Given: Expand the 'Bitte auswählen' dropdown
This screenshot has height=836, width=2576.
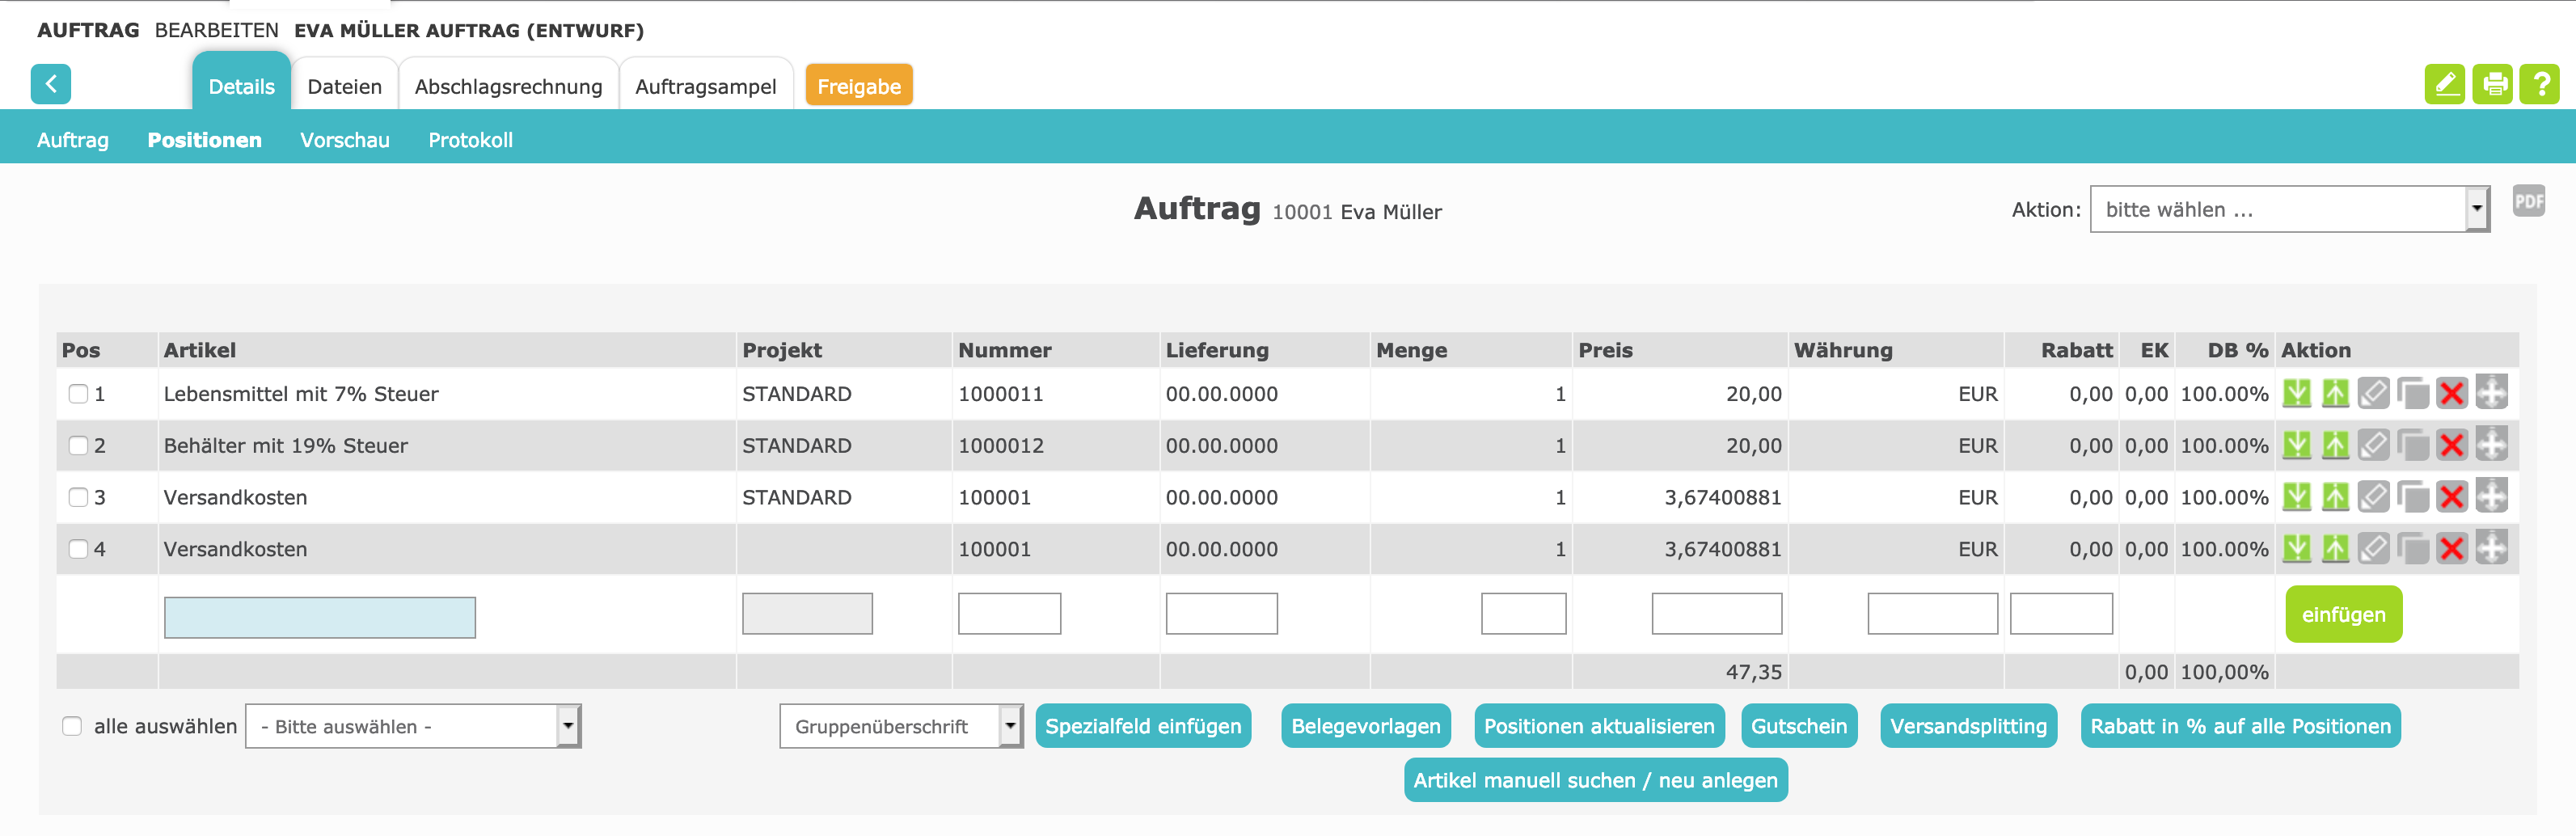Looking at the screenshot, I should pos(412,727).
